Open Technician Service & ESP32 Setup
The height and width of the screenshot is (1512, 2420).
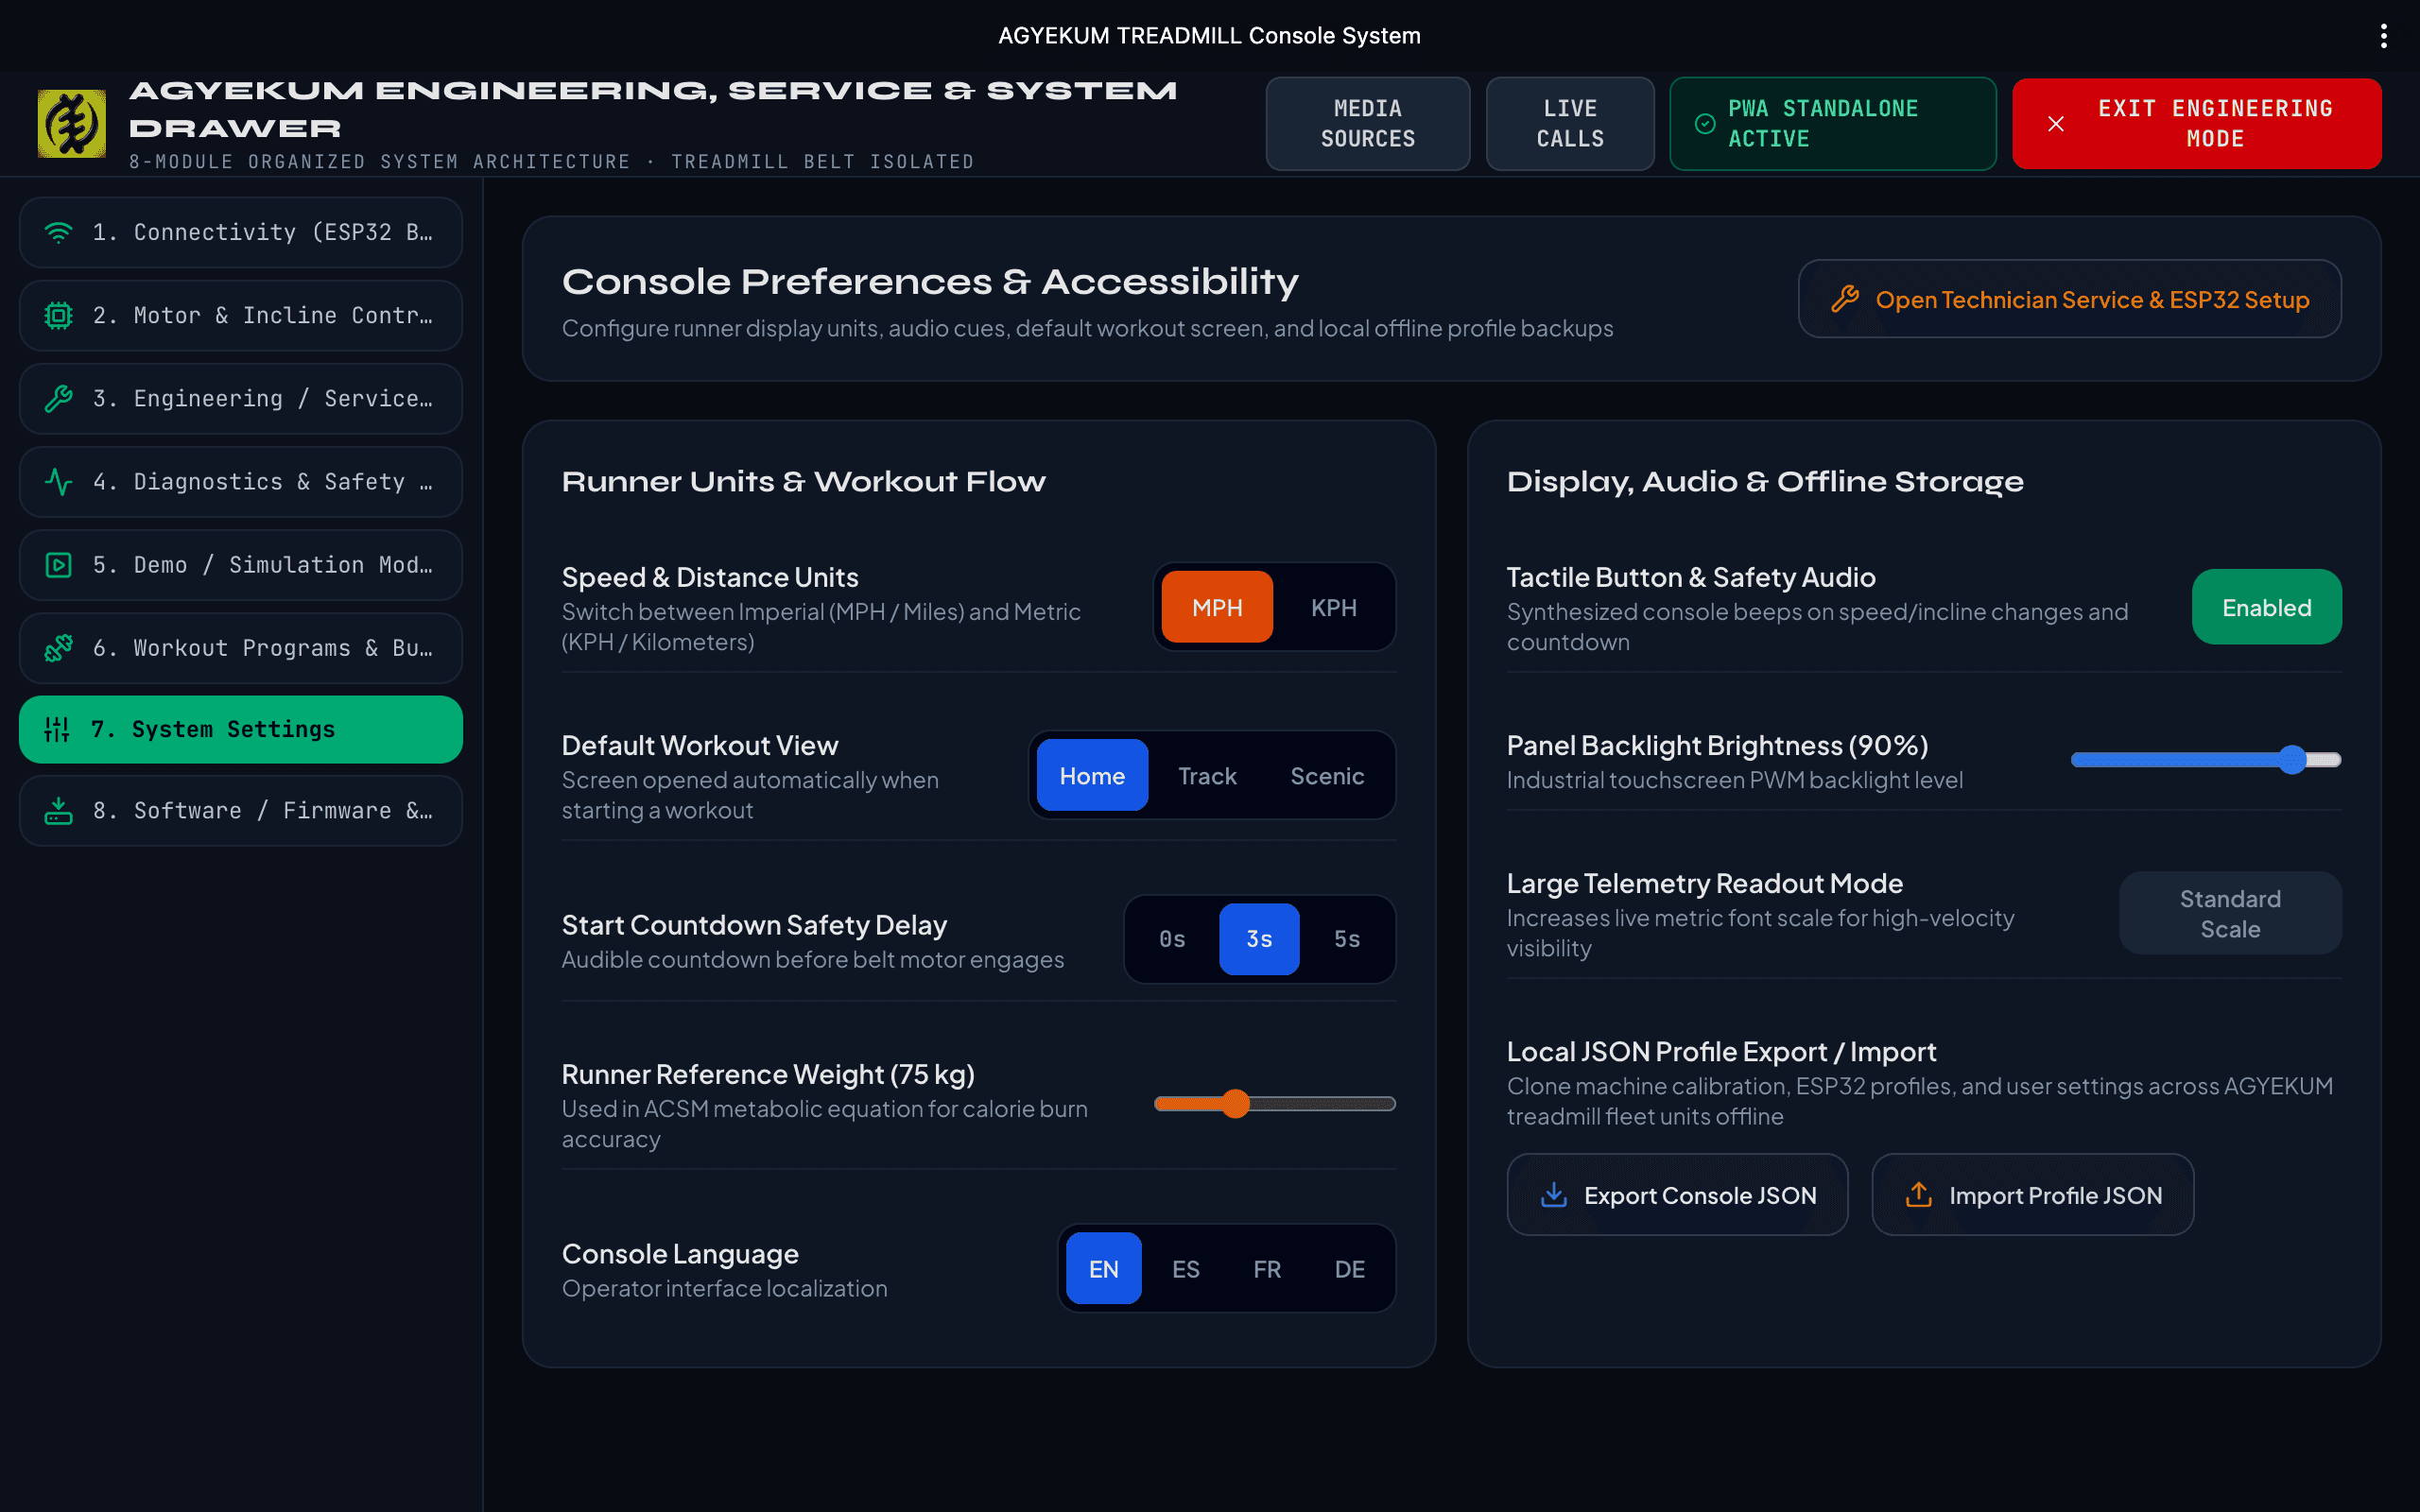coord(2069,299)
